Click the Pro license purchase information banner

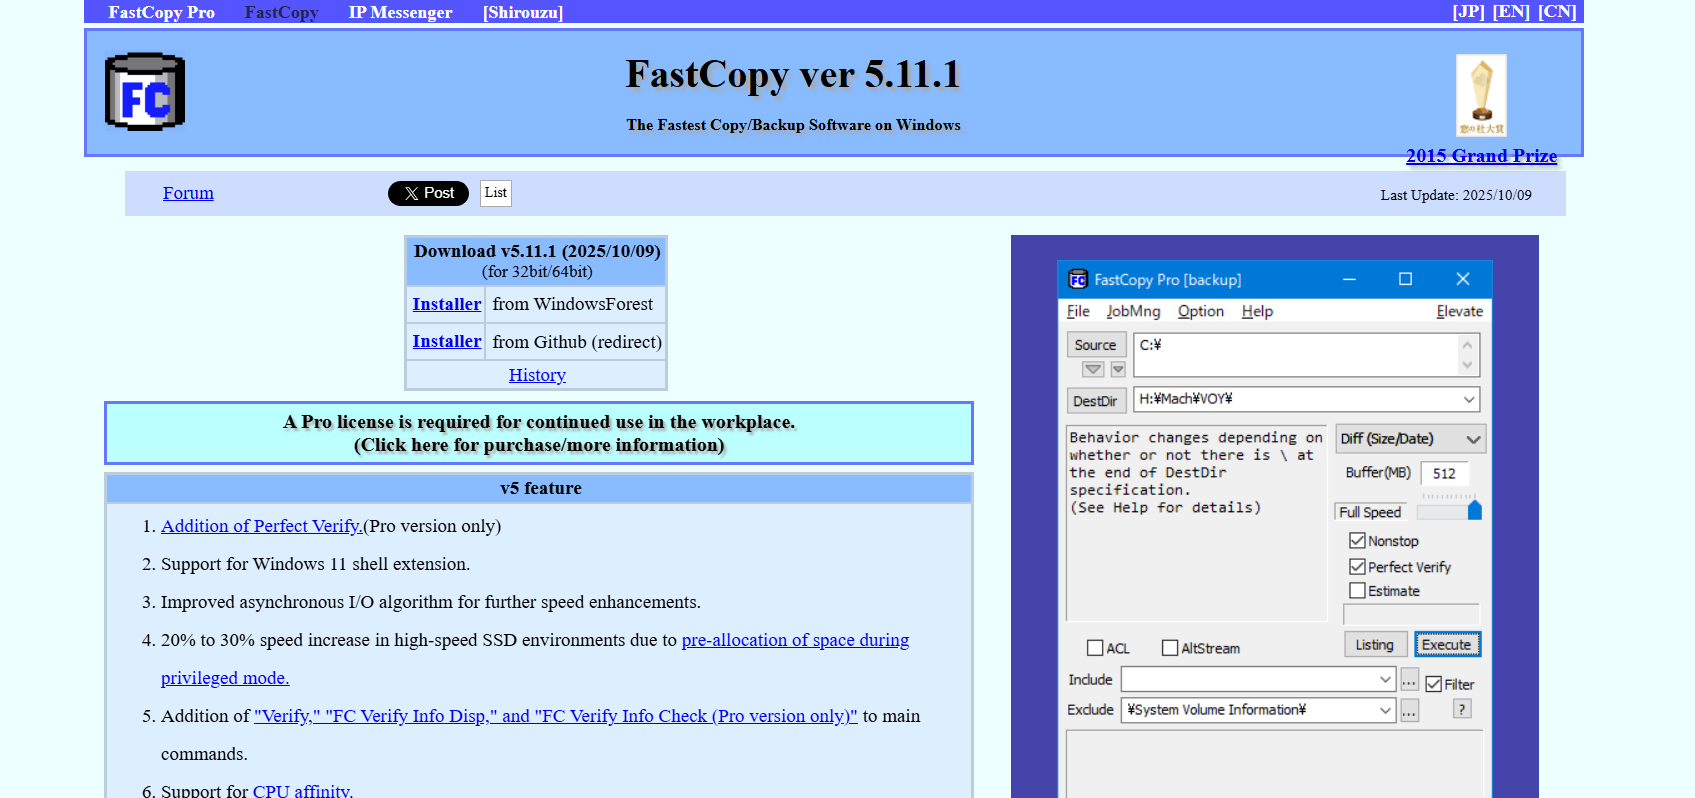click(539, 433)
